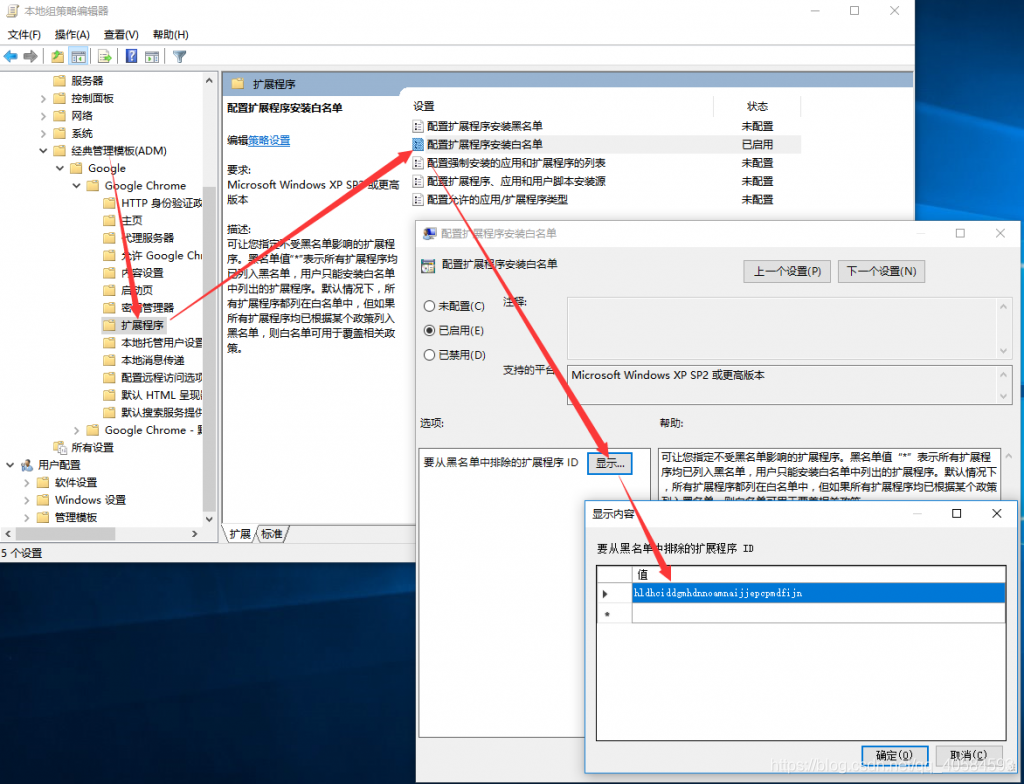
Task: Click the gray forward arrow toolbar icon
Action: pyautogui.click(x=30, y=57)
